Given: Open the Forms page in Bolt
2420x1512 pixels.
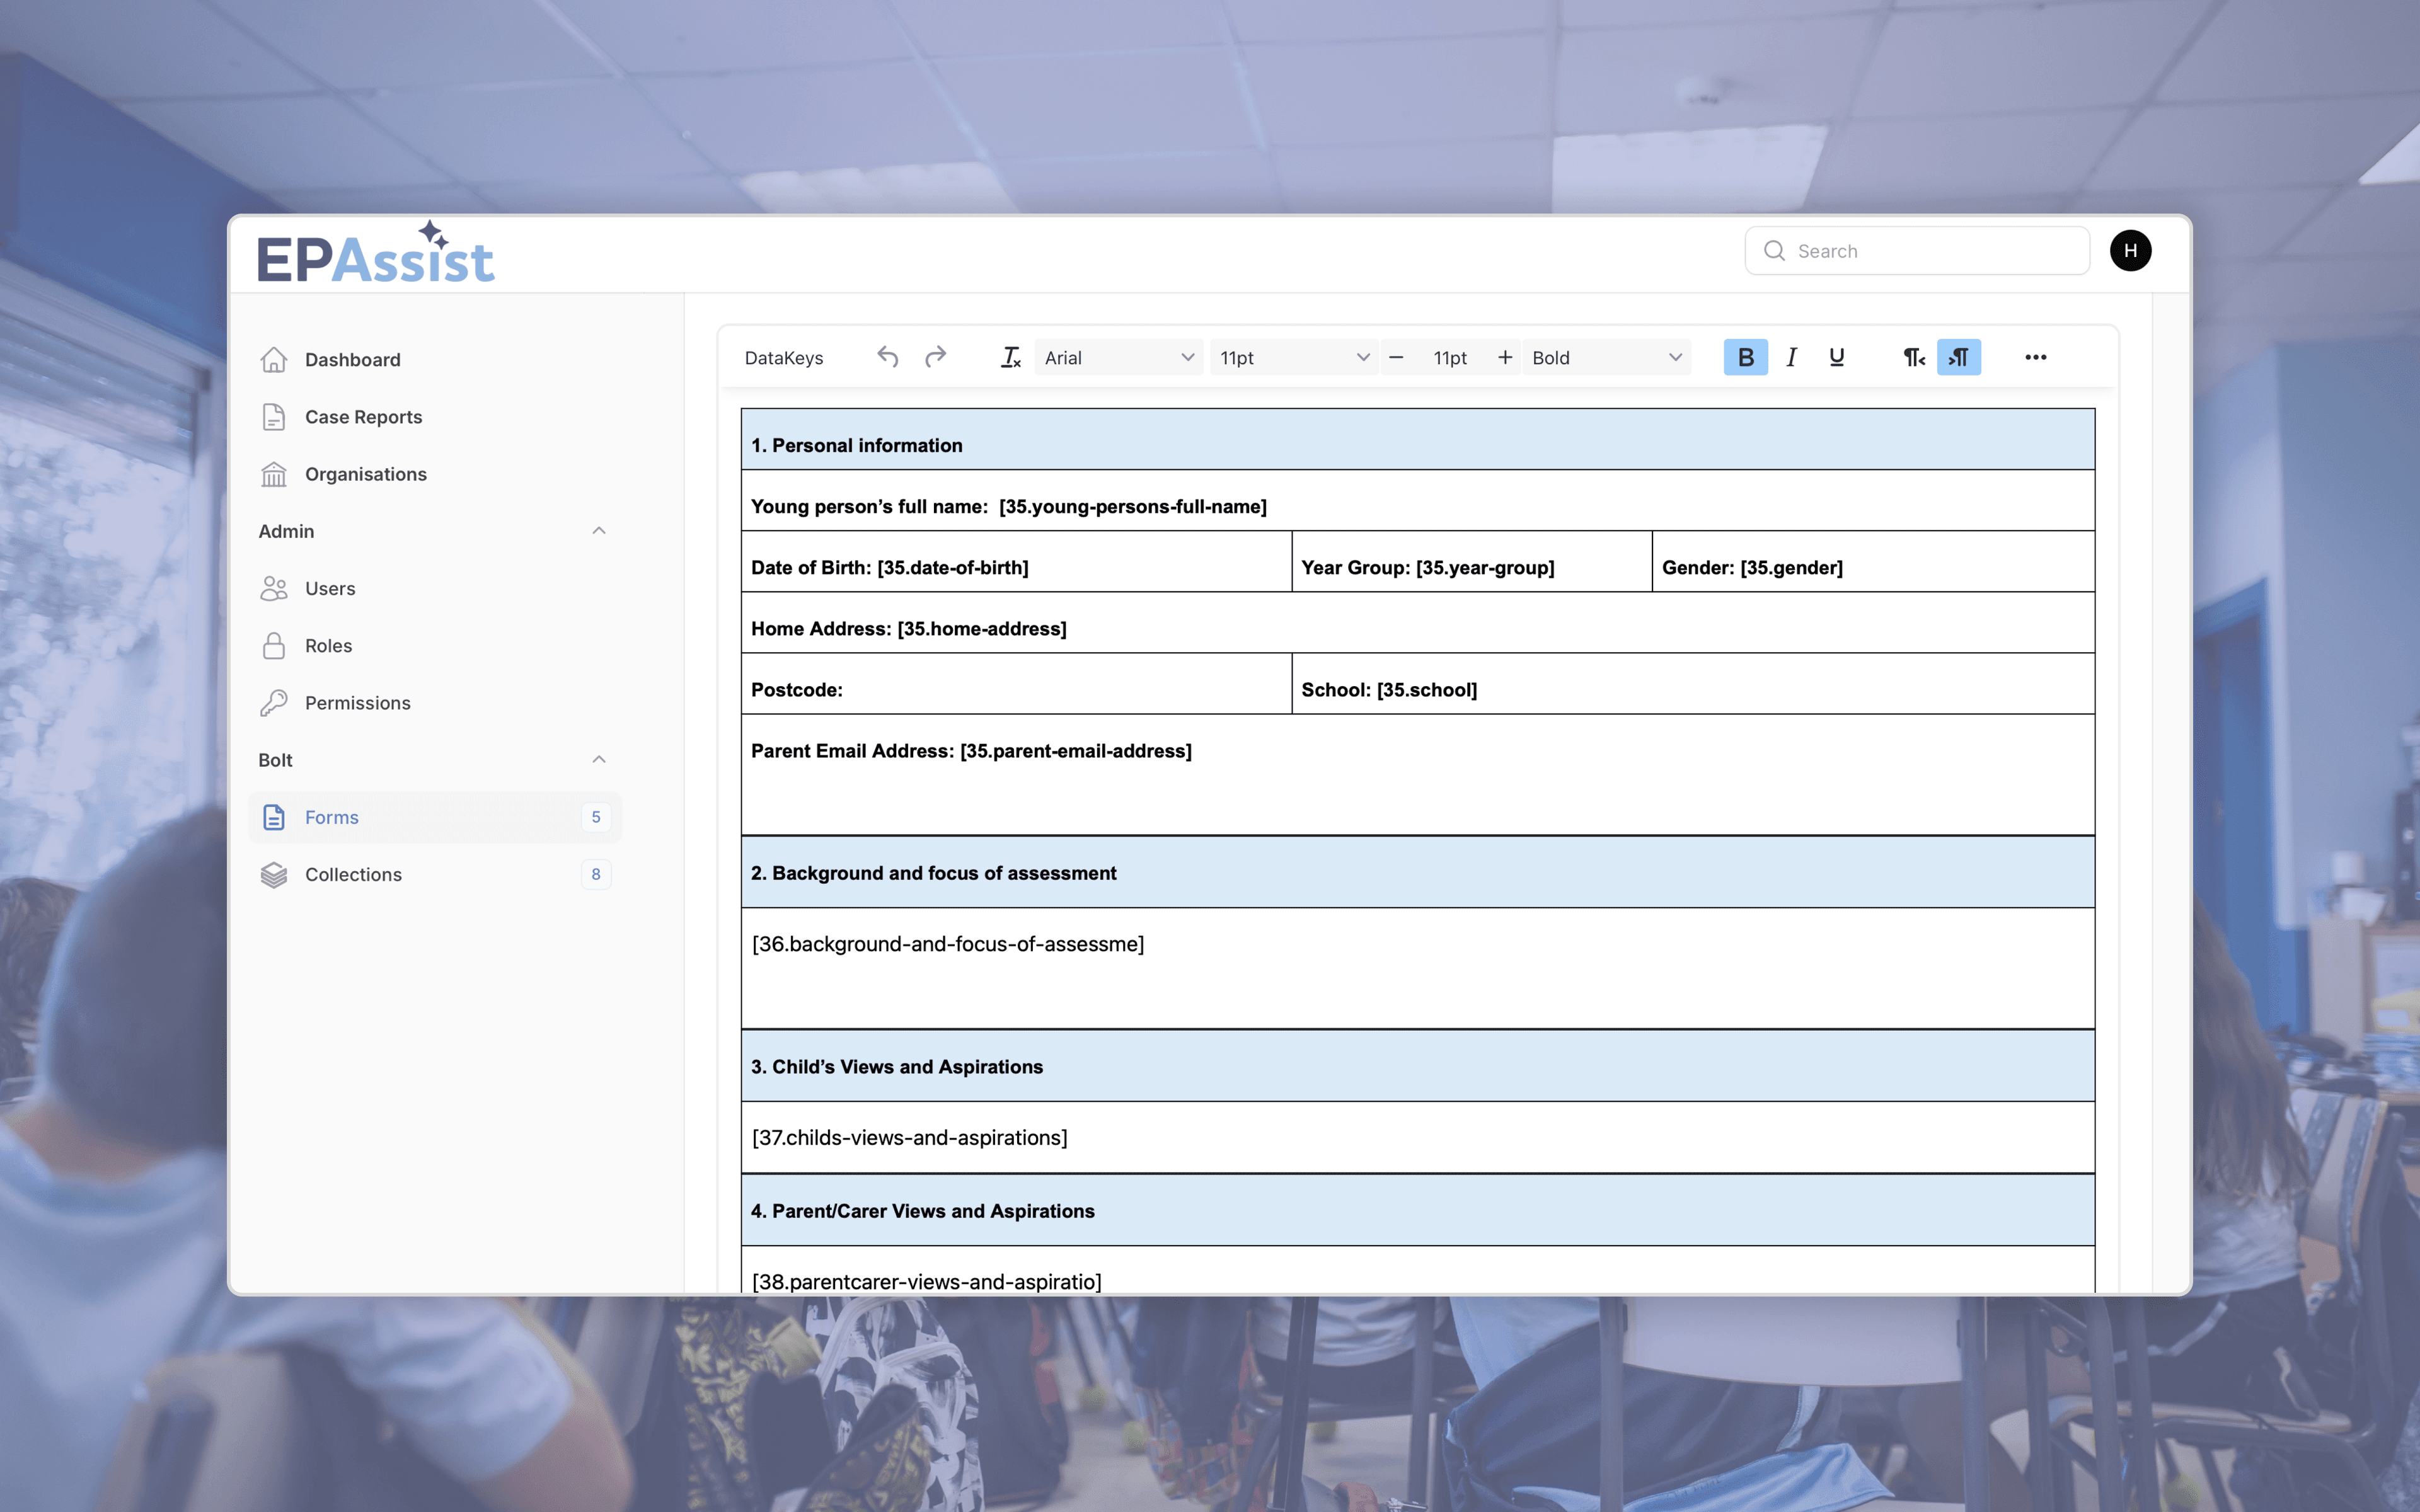Looking at the screenshot, I should click(x=331, y=817).
